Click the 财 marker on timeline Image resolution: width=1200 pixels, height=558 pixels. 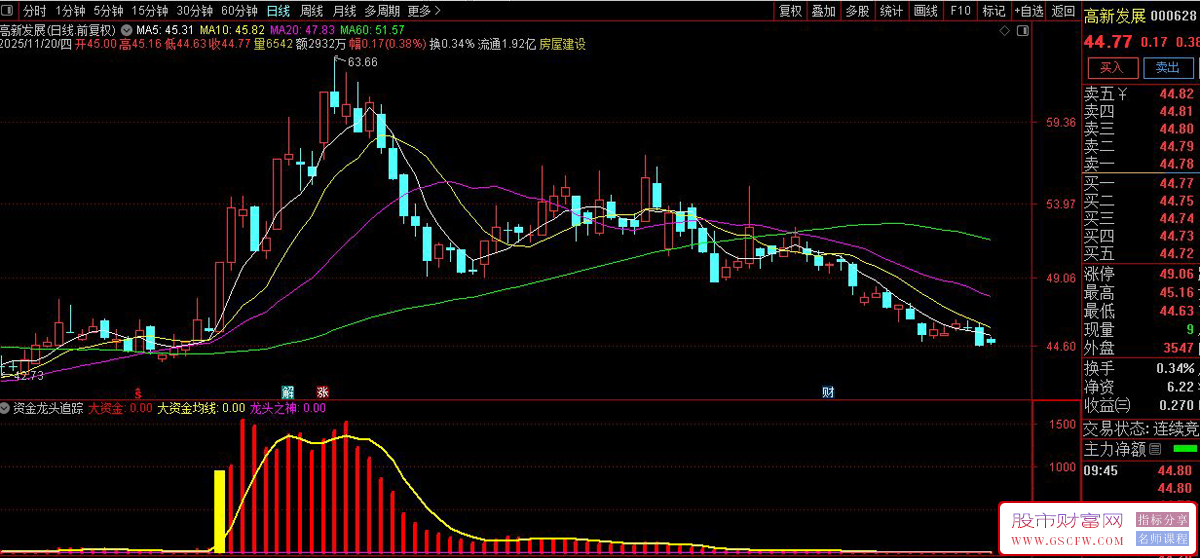[x=828, y=391]
